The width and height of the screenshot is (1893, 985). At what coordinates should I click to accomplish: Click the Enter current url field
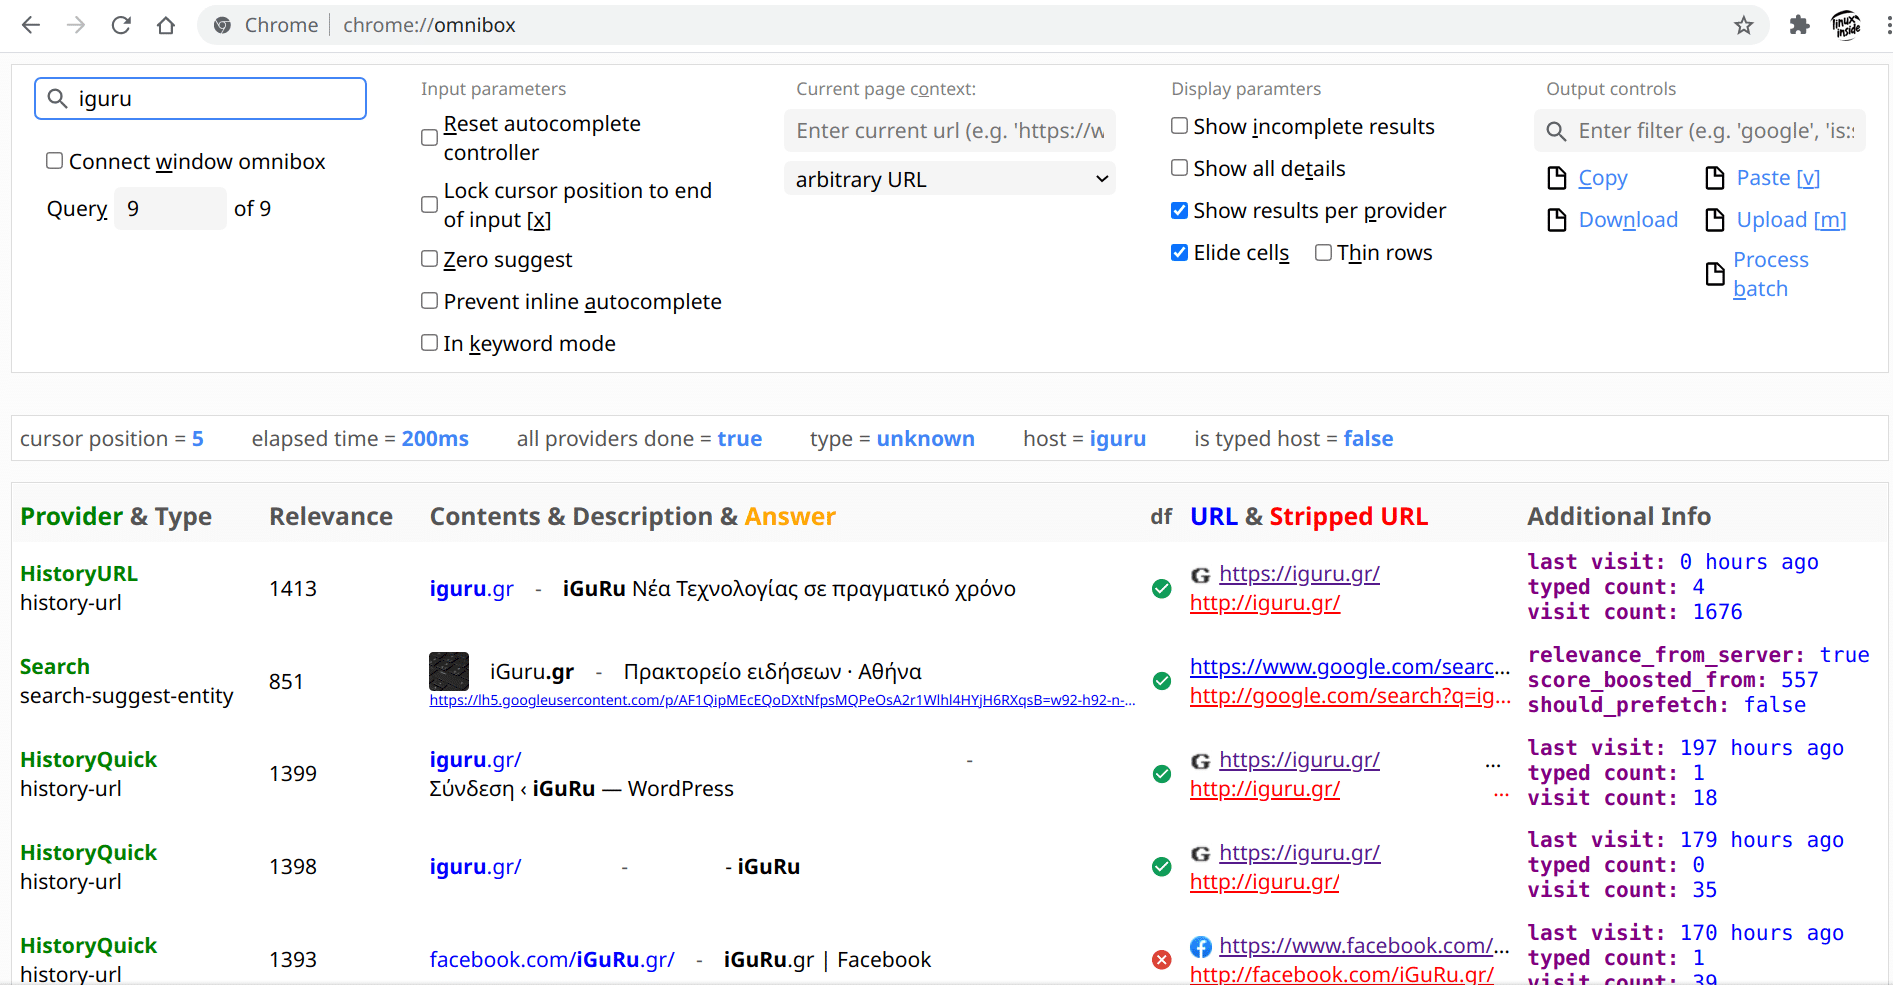(950, 131)
